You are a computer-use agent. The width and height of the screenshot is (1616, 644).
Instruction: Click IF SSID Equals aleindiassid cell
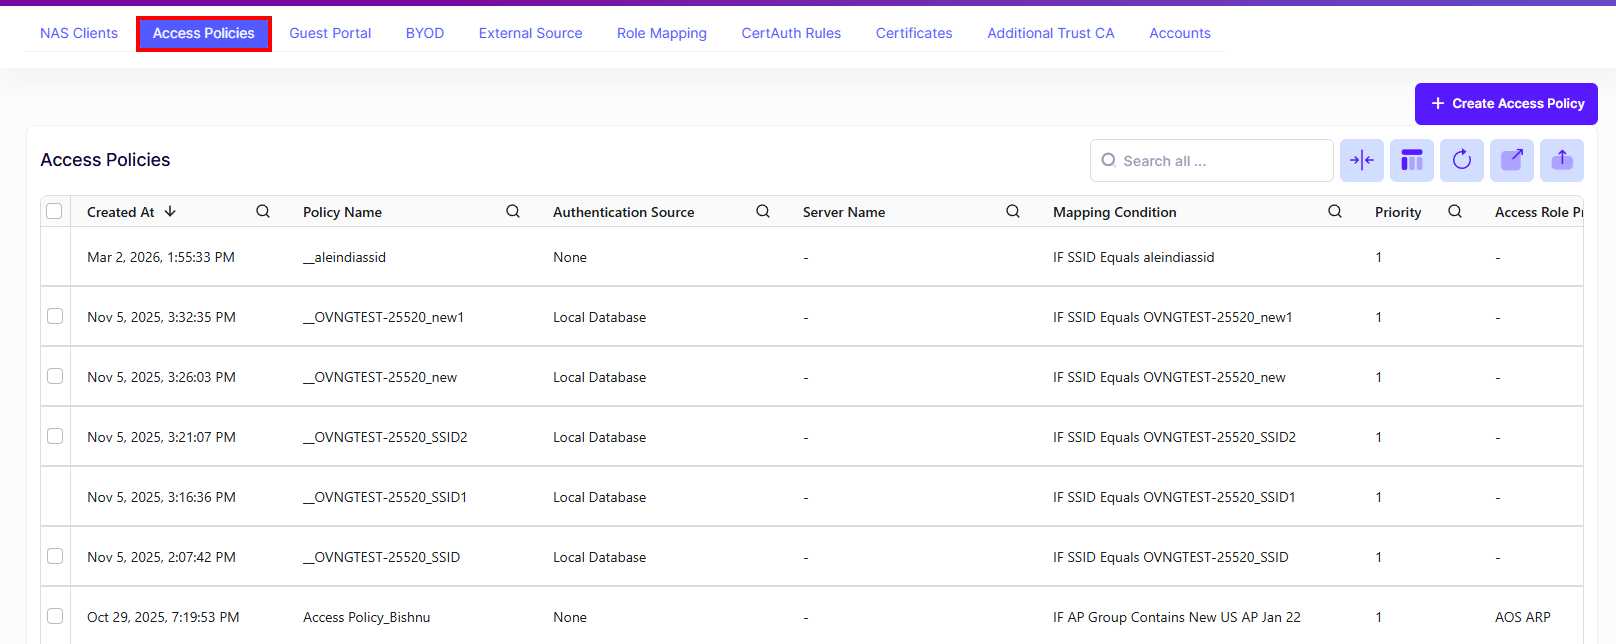pos(1133,257)
